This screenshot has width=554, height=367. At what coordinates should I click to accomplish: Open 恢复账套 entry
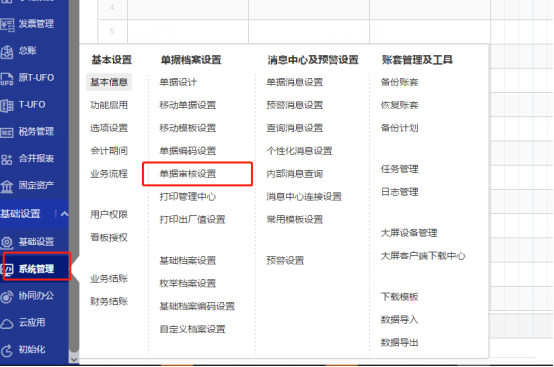click(399, 105)
